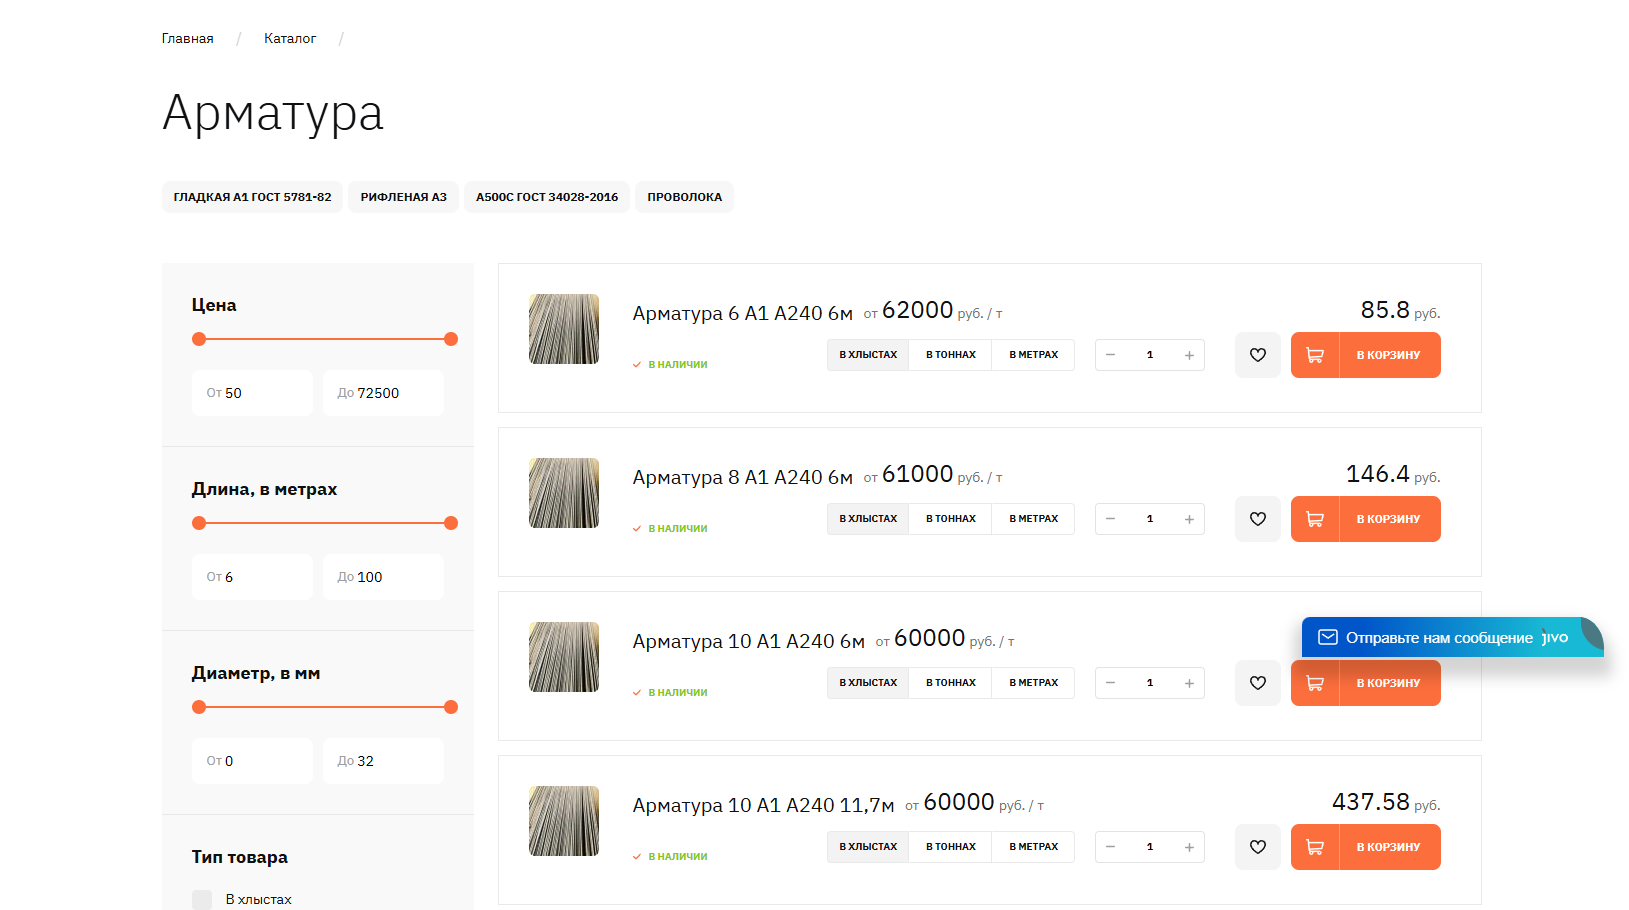
Task: Open 'Каталог' breadcrumb link
Action: tap(290, 39)
